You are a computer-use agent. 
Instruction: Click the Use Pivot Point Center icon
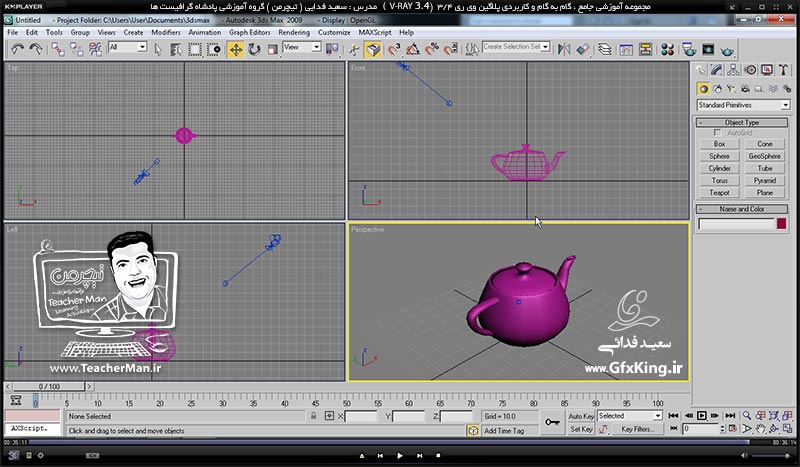[x=332, y=50]
